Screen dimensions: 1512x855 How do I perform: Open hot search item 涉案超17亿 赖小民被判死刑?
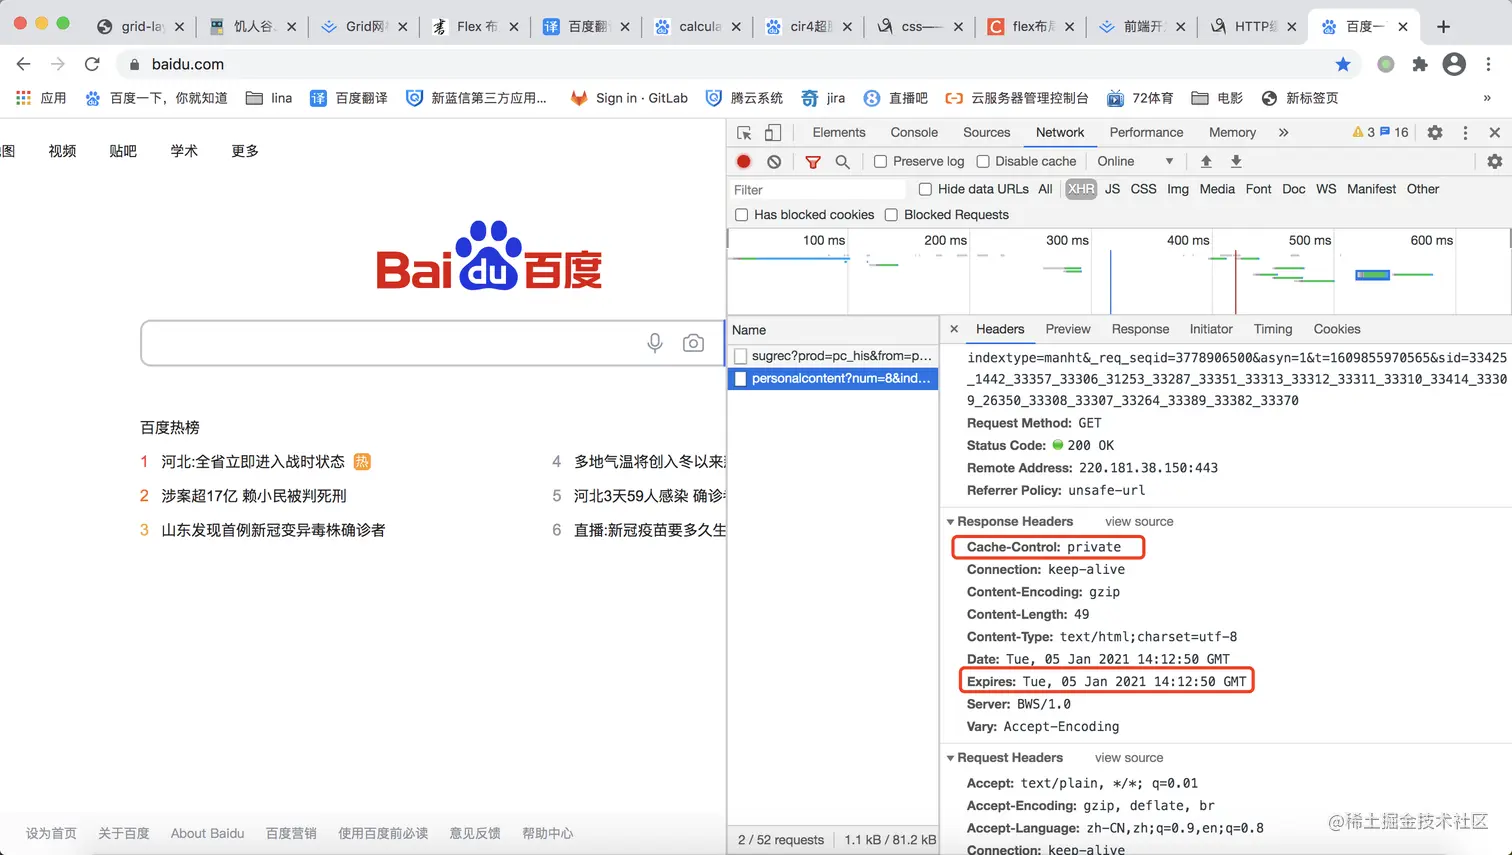pos(254,496)
